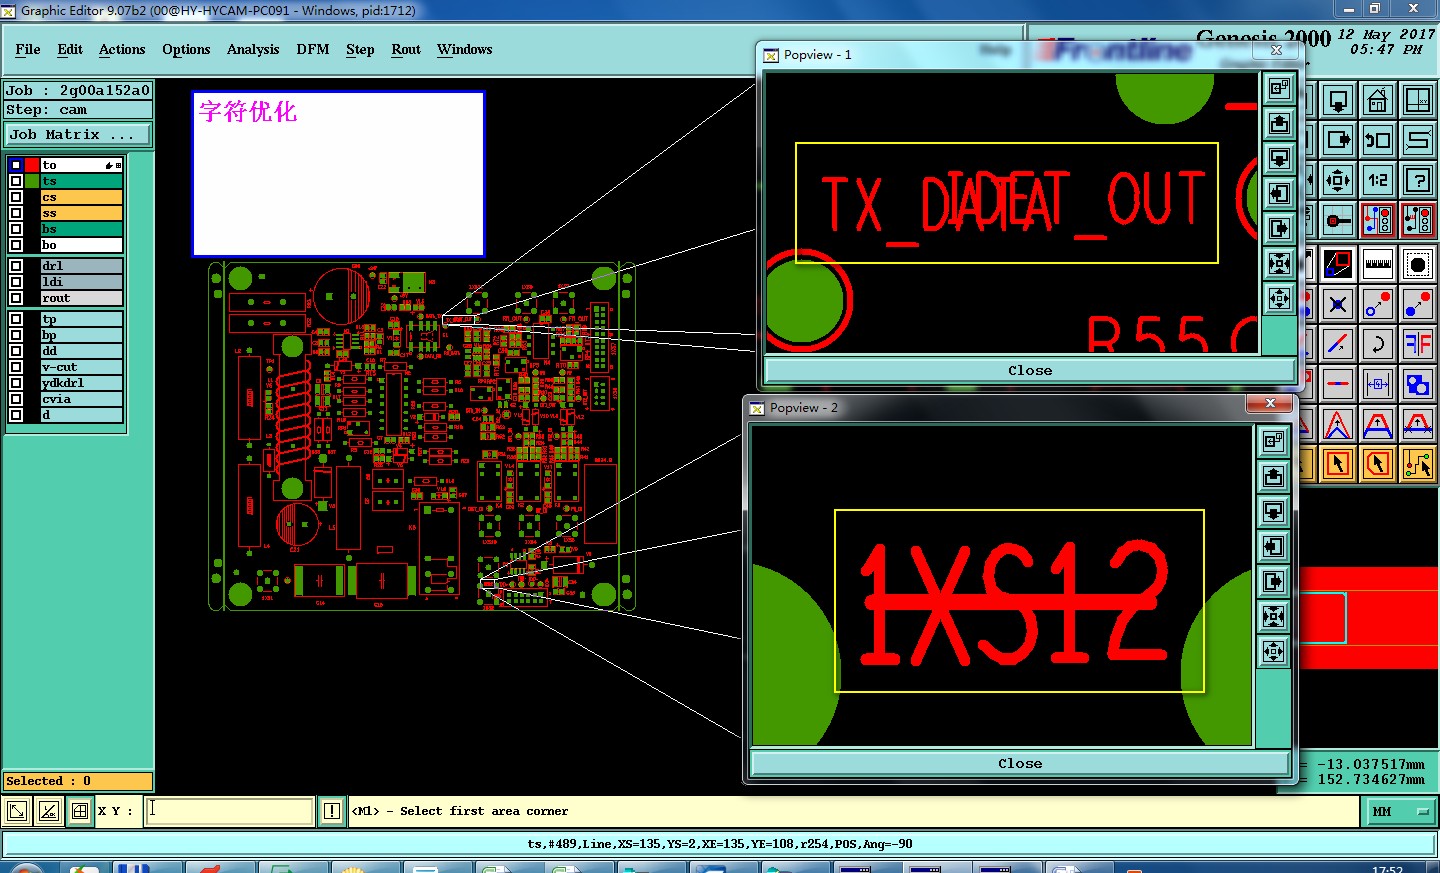Click the pan right arrow icon in right toolbar
Image resolution: width=1440 pixels, height=873 pixels.
(1338, 140)
